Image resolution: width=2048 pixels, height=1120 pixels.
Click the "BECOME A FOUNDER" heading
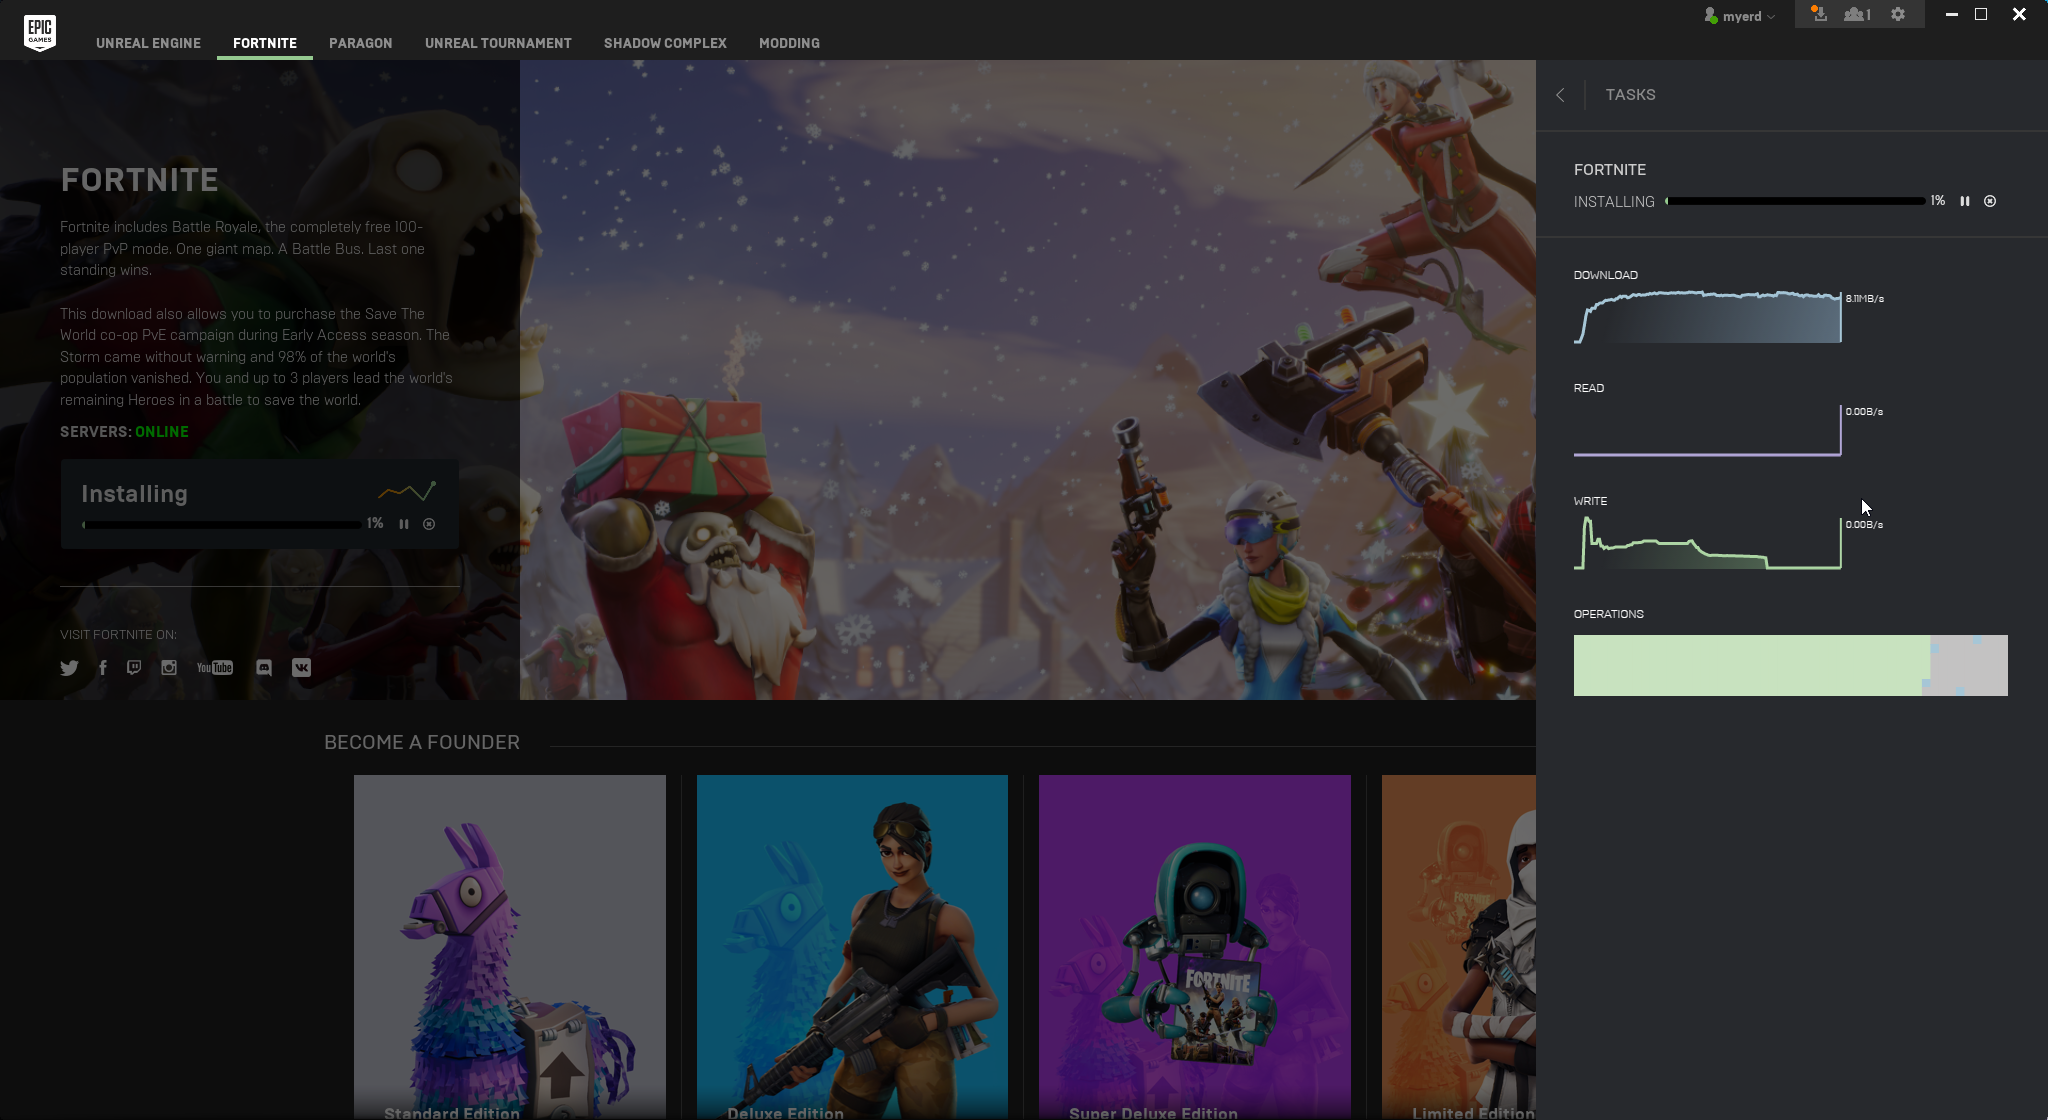[x=422, y=742]
